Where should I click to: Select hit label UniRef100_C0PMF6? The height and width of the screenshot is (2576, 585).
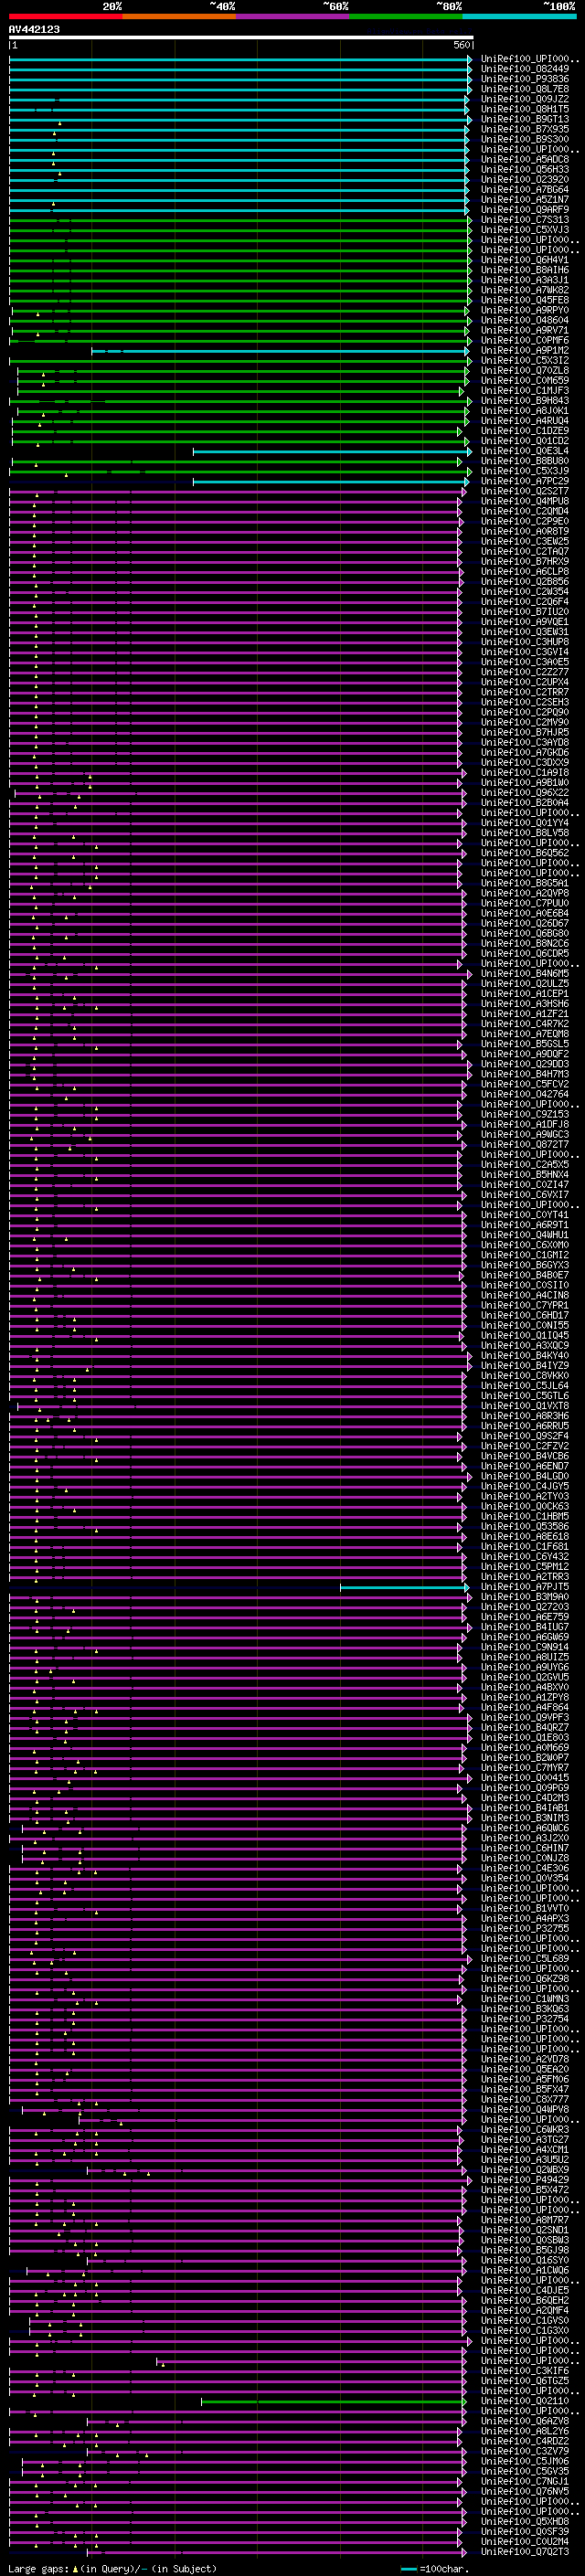(x=525, y=340)
